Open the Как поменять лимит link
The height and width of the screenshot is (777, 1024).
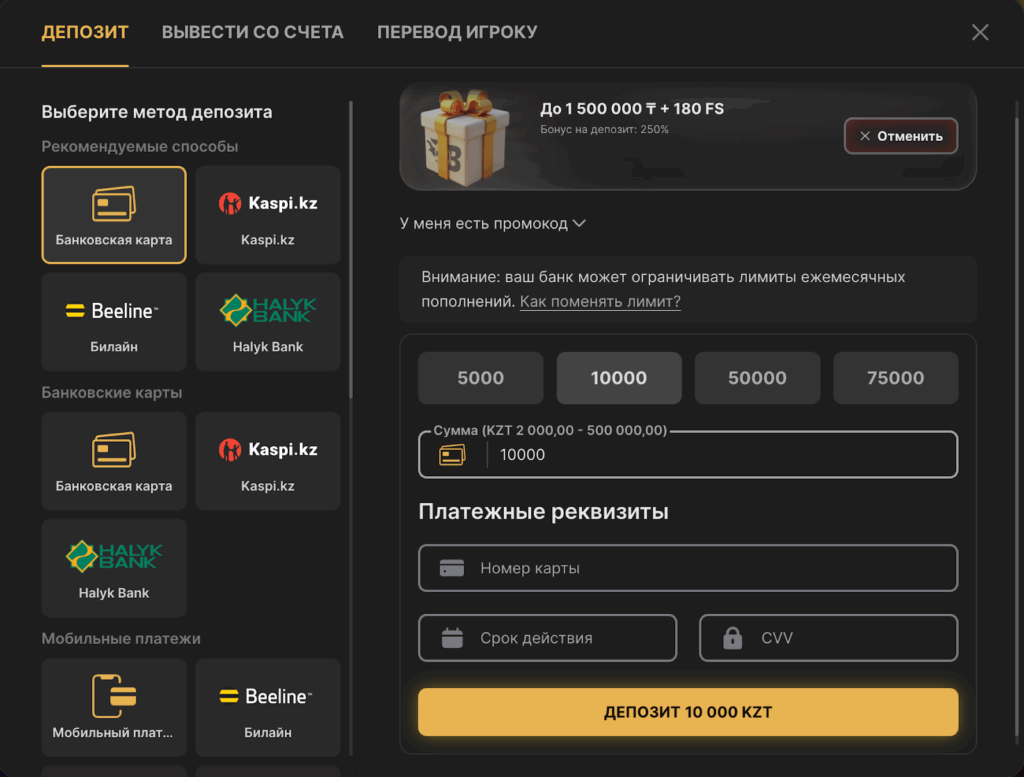pyautogui.click(x=600, y=302)
